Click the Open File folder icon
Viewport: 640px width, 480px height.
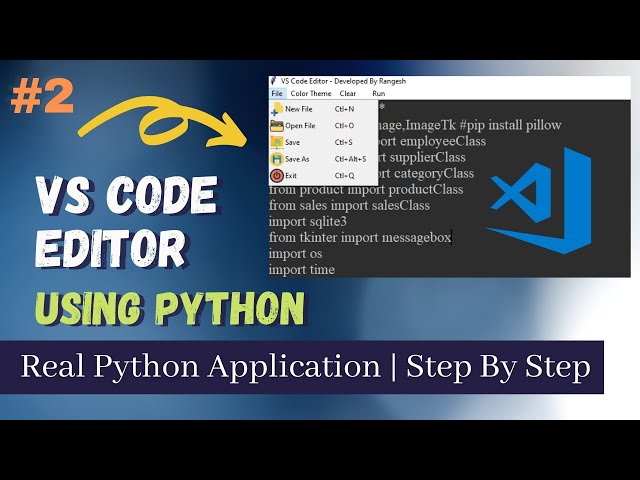(x=277, y=126)
